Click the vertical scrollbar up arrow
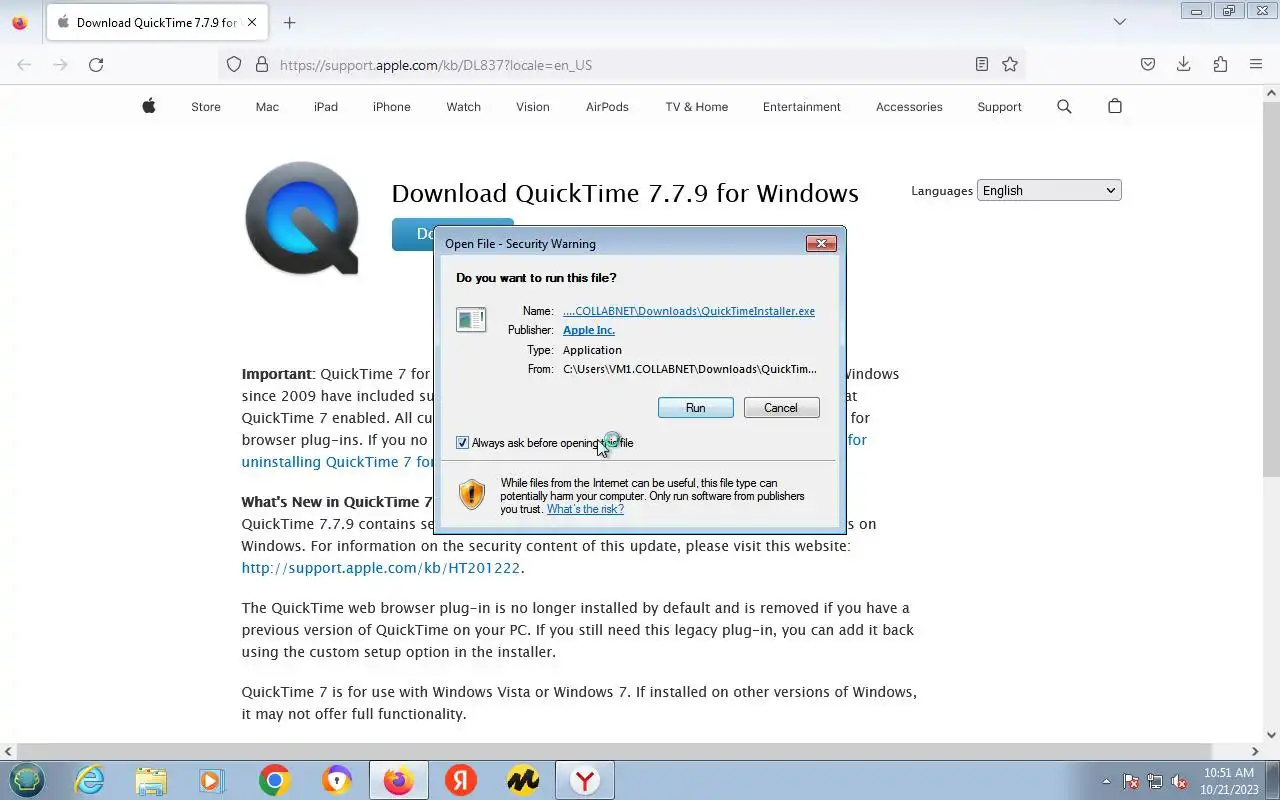Image resolution: width=1280 pixels, height=800 pixels. pyautogui.click(x=1271, y=93)
